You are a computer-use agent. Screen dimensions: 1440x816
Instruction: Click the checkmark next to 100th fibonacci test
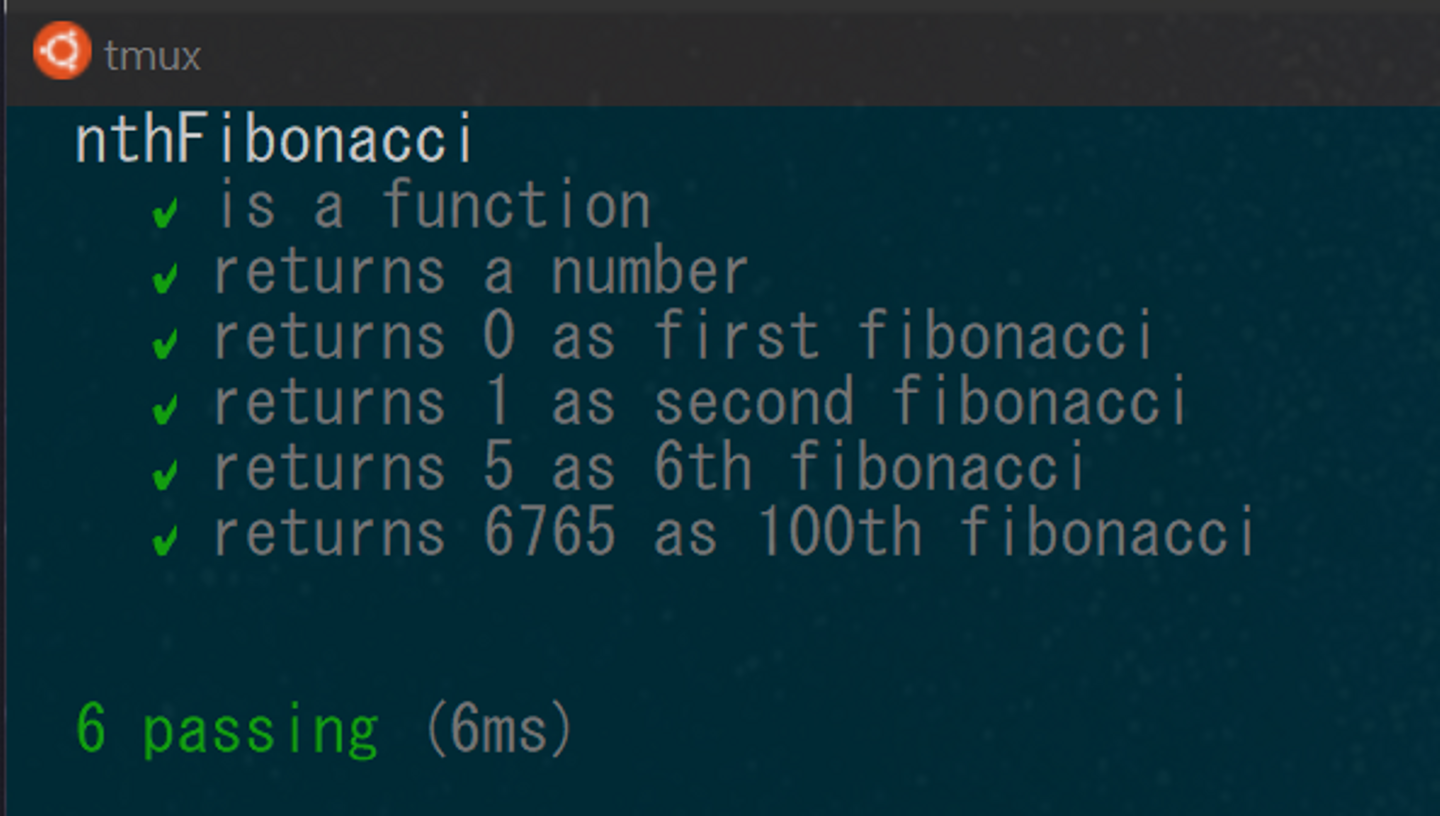click(166, 540)
